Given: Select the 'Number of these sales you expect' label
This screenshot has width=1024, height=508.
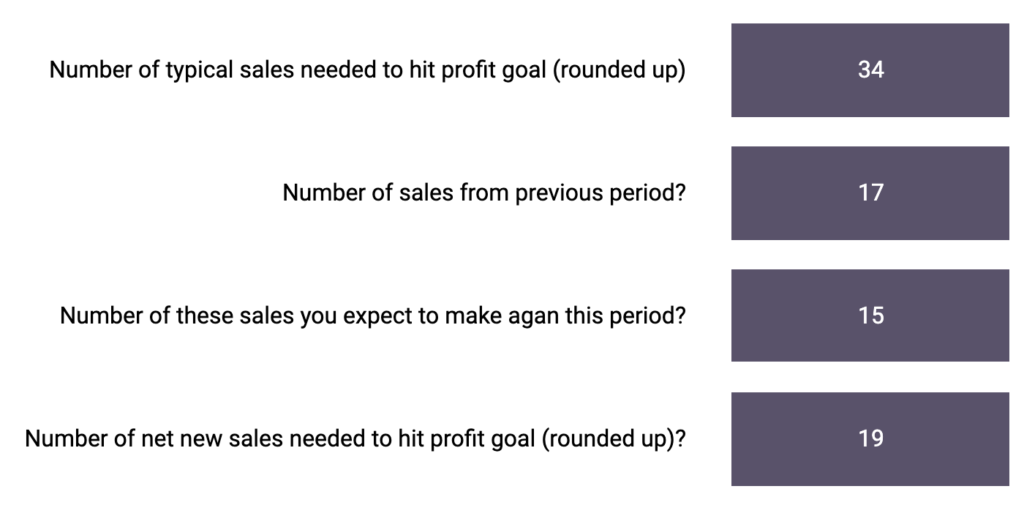Looking at the screenshot, I should (373, 316).
